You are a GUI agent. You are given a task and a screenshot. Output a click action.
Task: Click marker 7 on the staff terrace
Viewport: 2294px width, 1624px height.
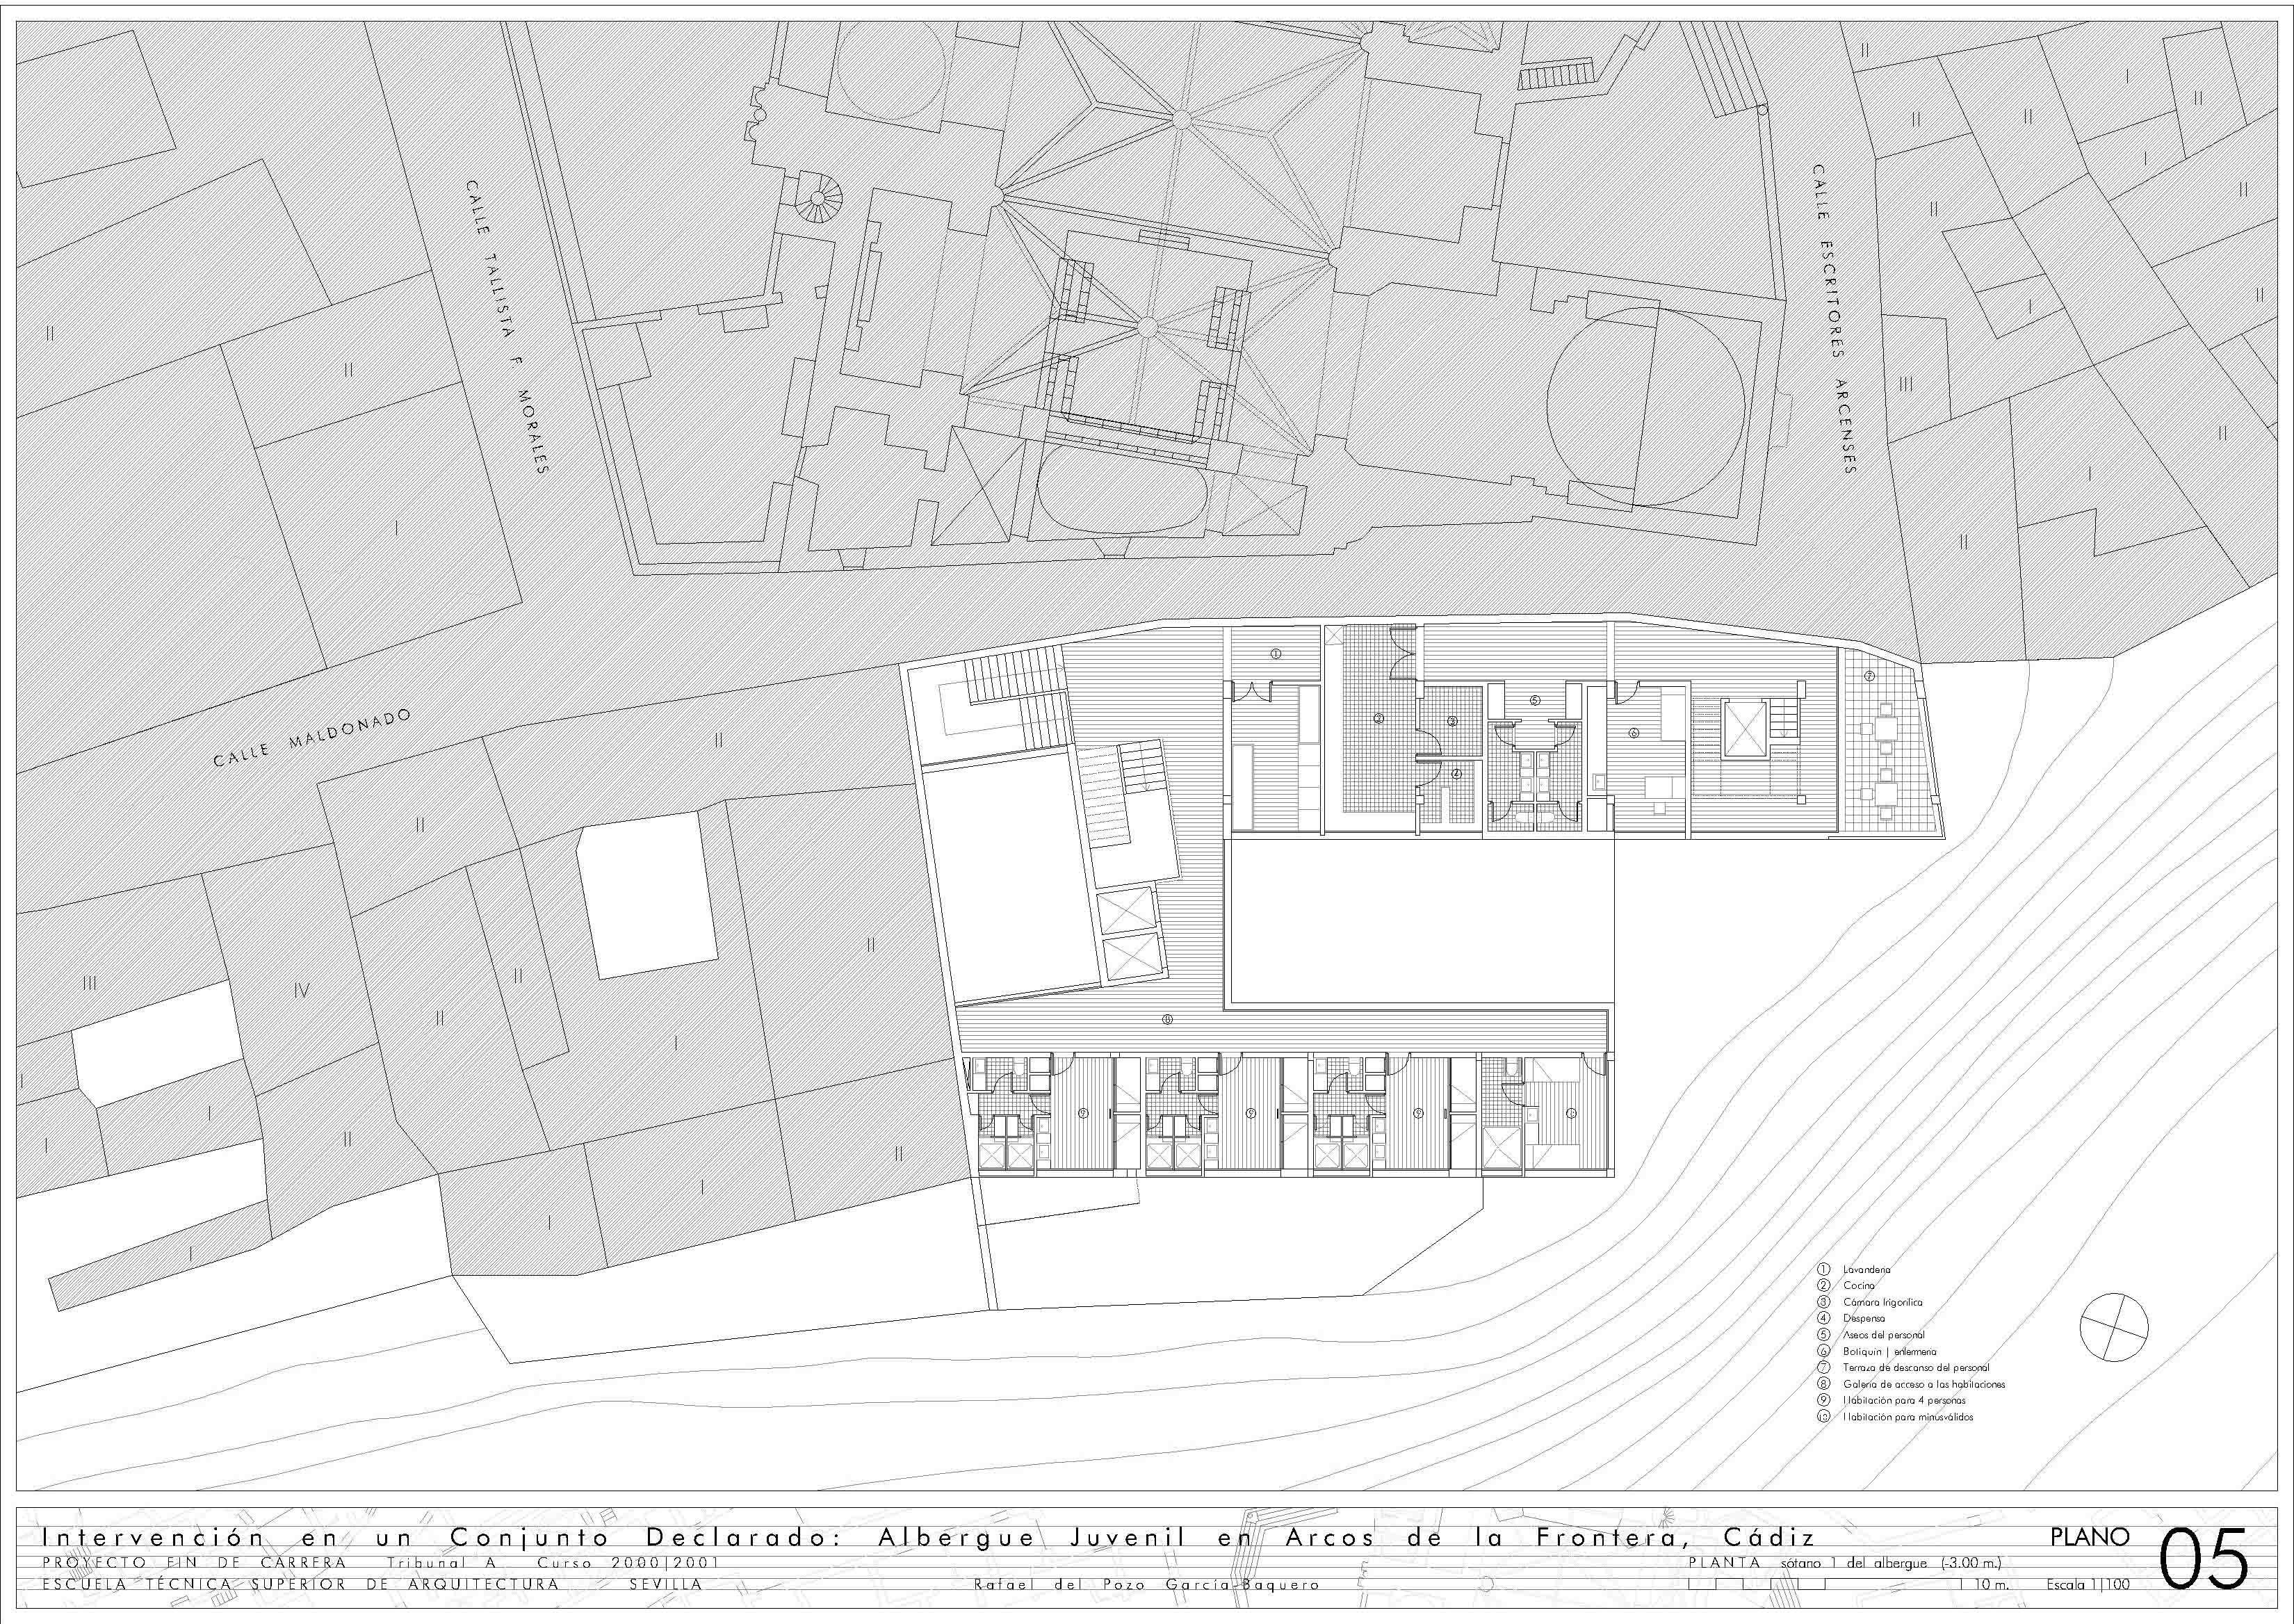[1869, 676]
